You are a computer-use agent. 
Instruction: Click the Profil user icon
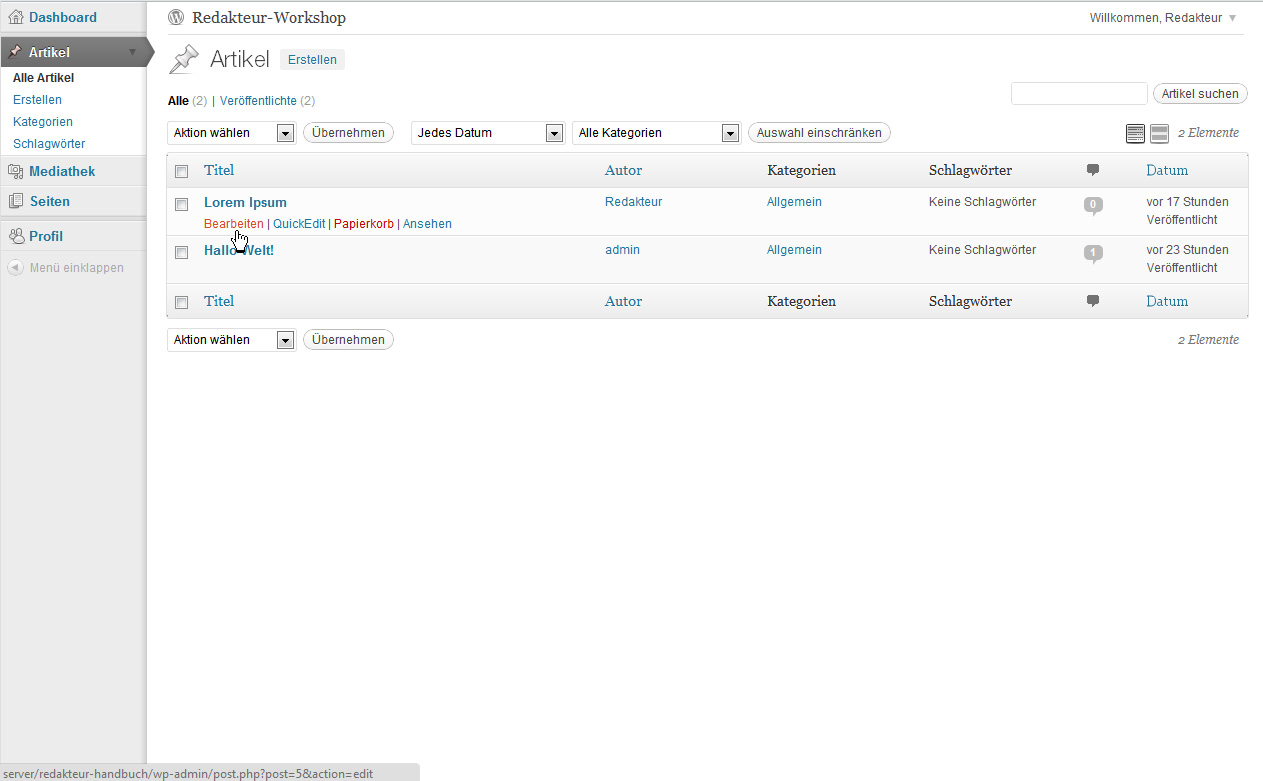tap(16, 236)
